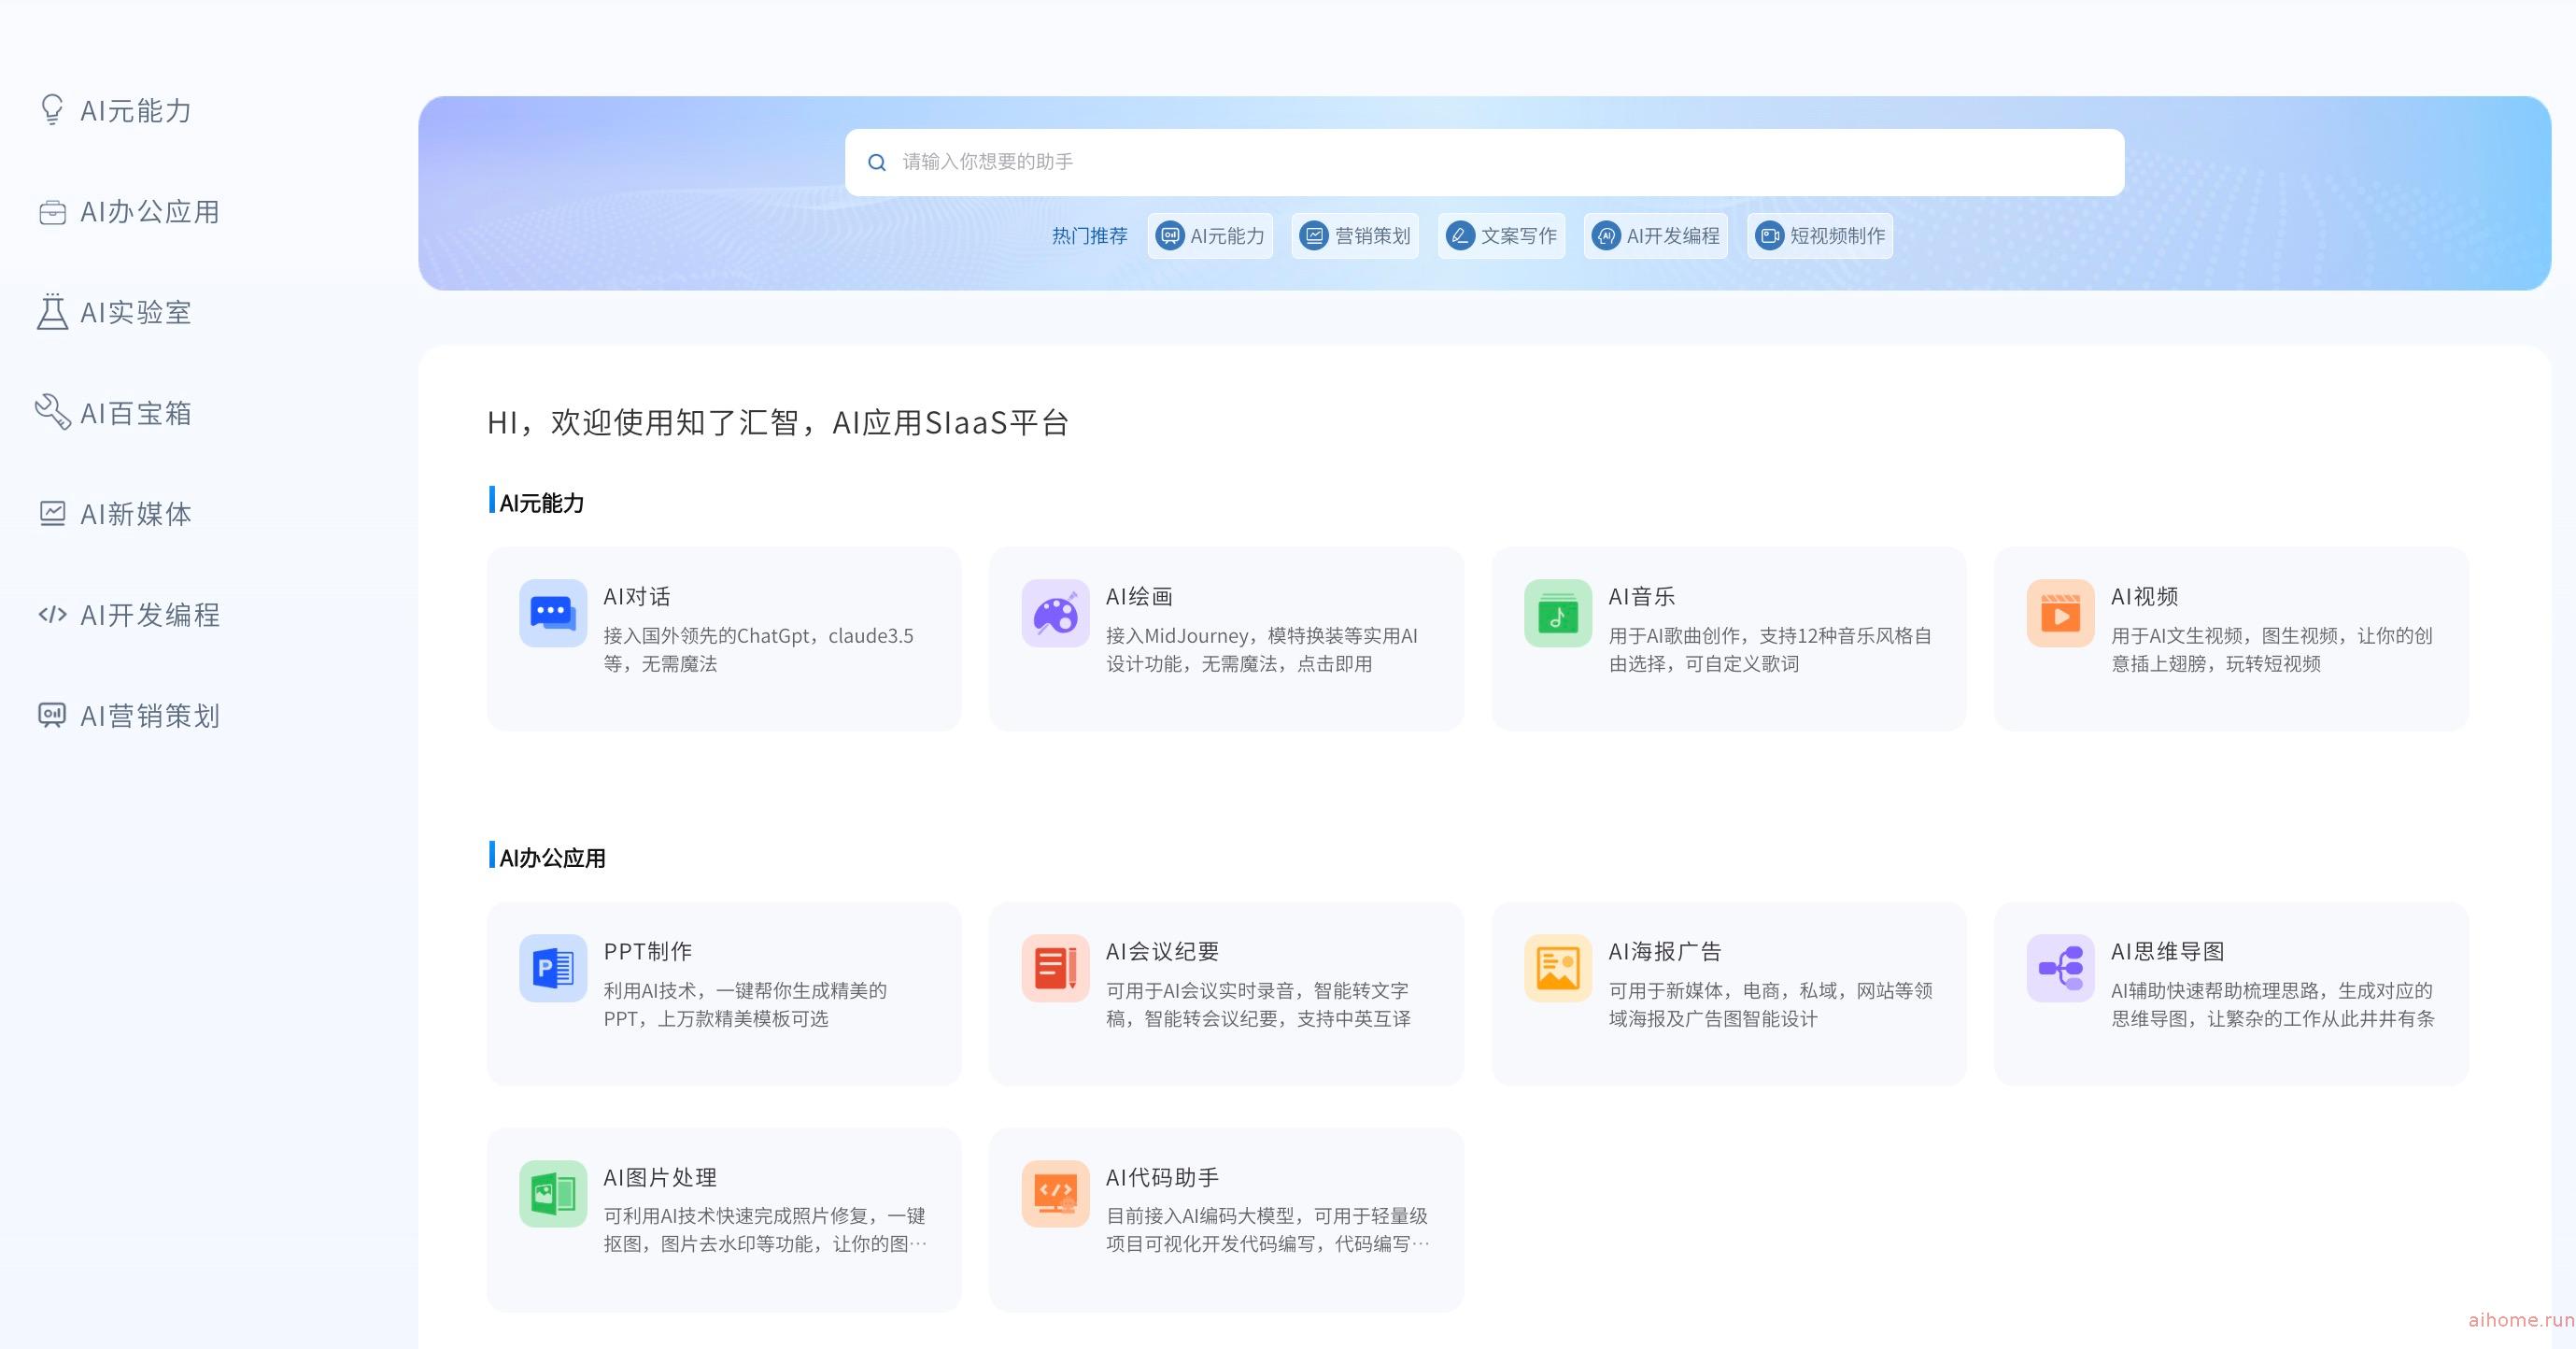This screenshot has height=1349, width=2576.
Task: Click the purple palette icon of AI绘画
Action: [1055, 613]
